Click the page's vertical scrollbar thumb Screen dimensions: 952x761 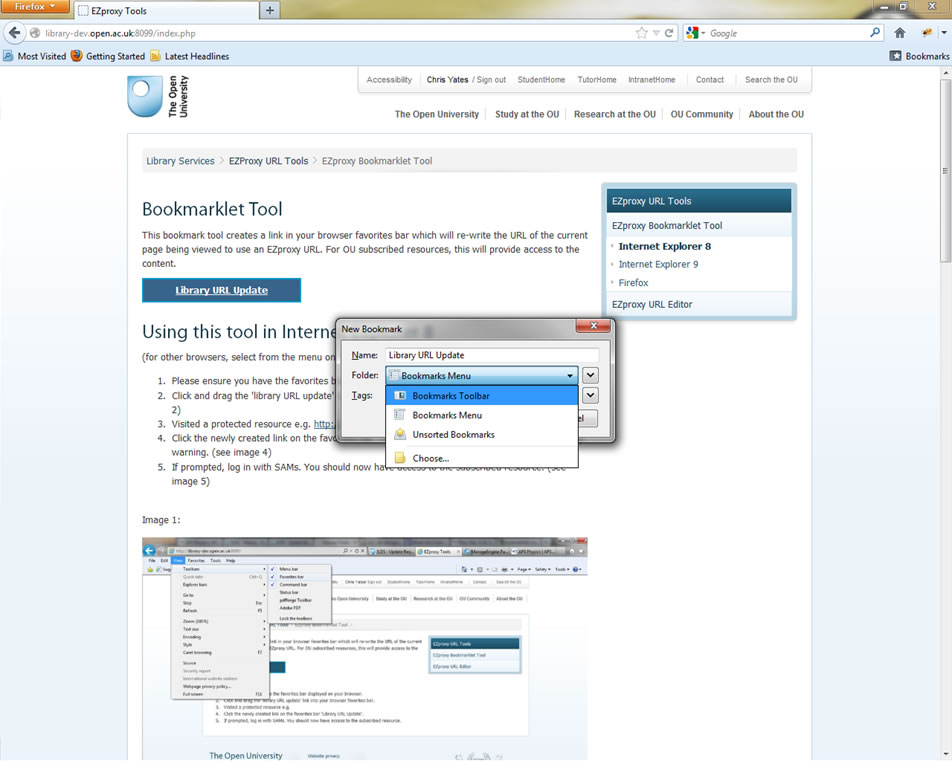click(945, 170)
